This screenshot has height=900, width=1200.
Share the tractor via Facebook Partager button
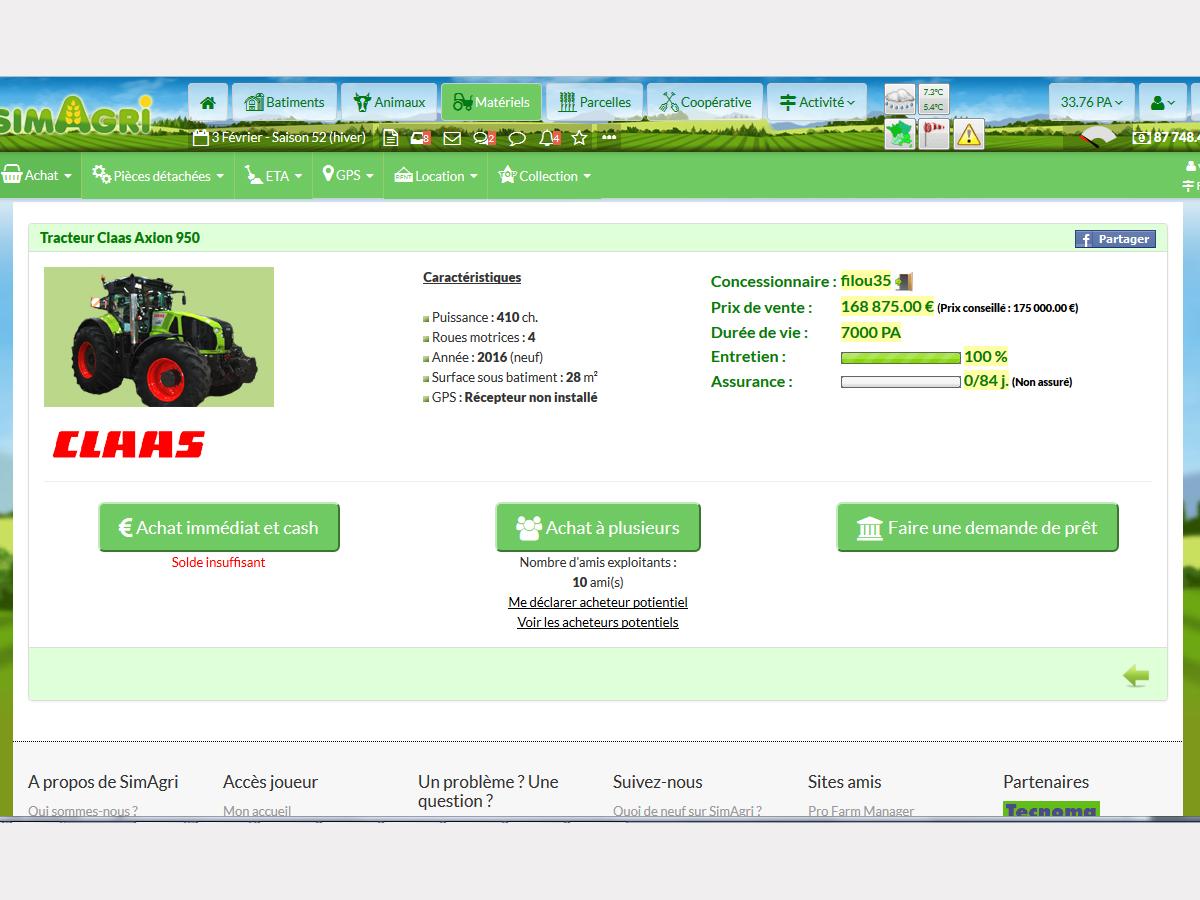click(x=1115, y=239)
